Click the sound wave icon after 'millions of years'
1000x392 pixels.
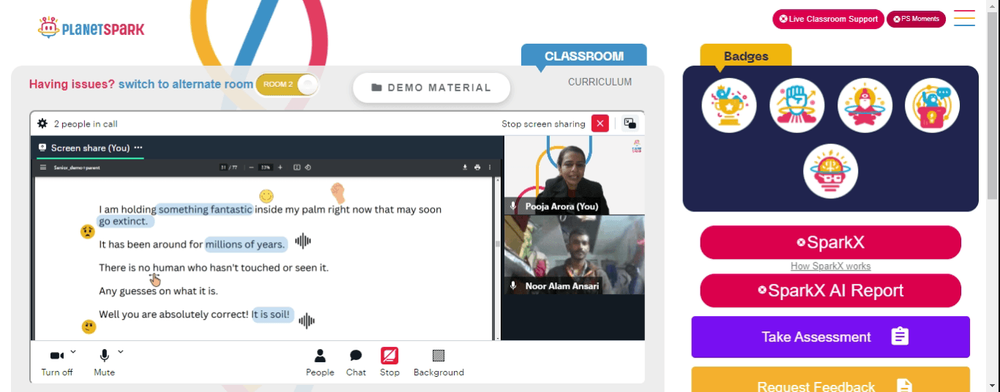[x=303, y=241]
